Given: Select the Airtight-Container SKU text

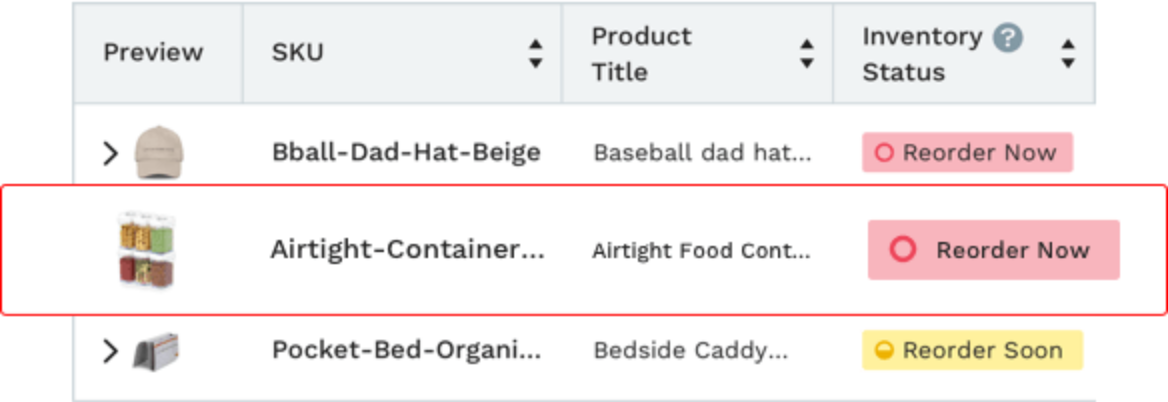Looking at the screenshot, I should tap(407, 249).
